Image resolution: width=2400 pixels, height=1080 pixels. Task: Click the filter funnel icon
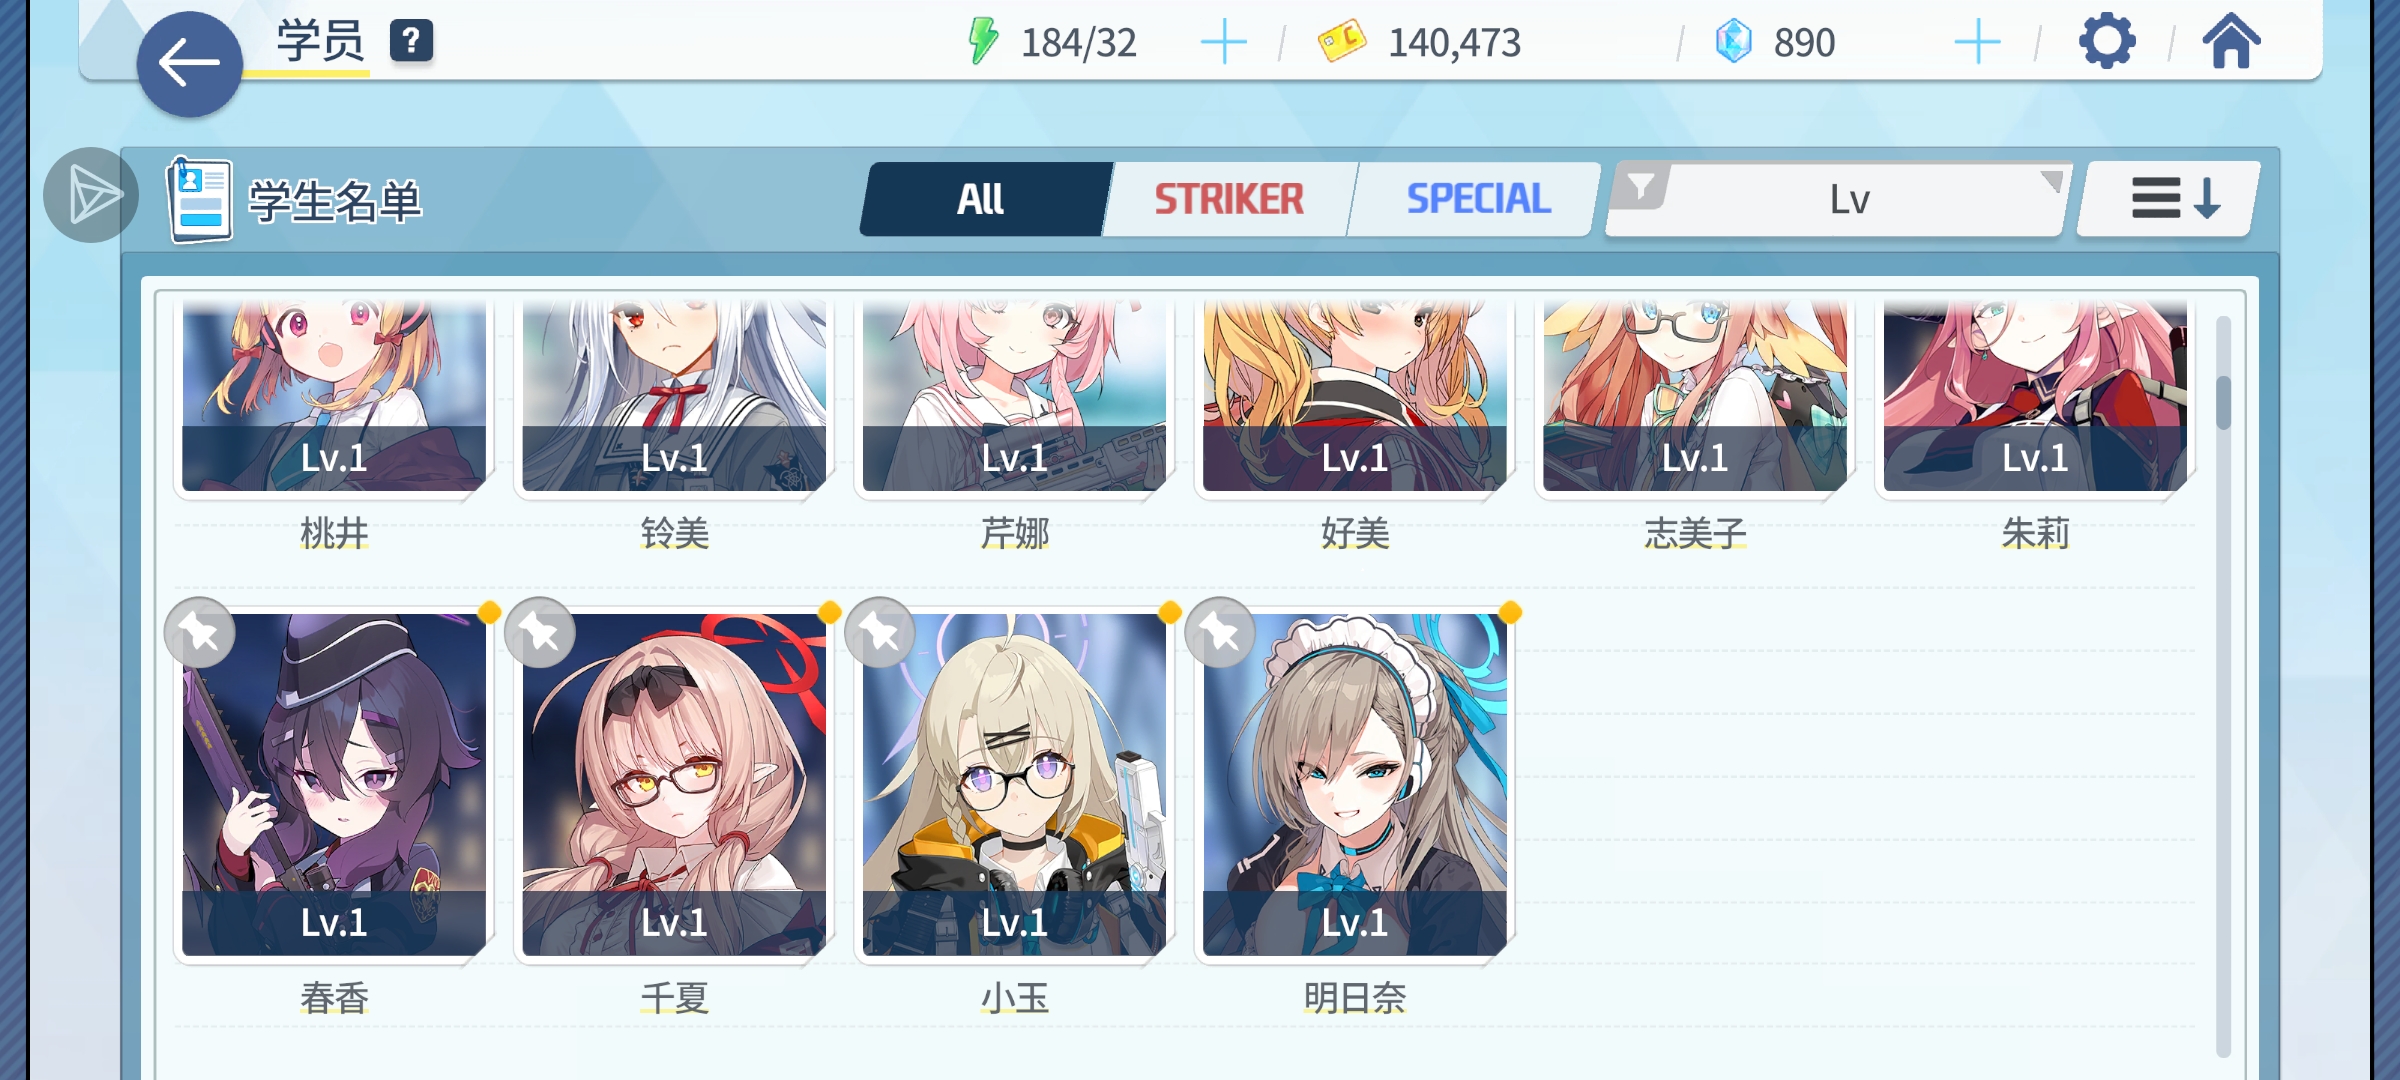[1640, 187]
